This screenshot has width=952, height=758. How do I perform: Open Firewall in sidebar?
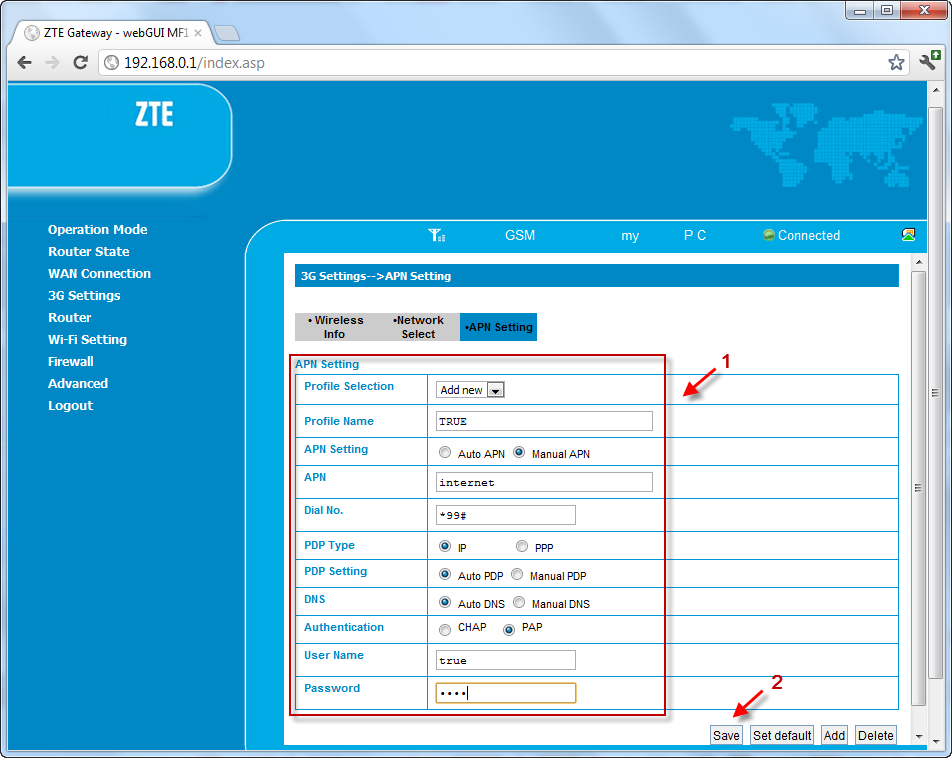(71, 361)
